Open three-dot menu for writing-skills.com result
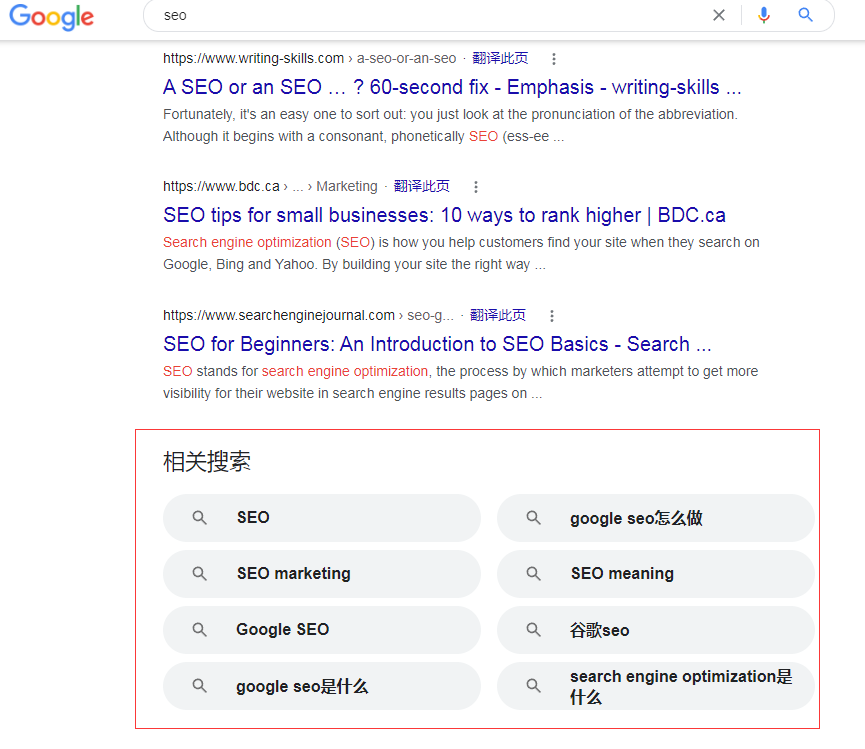 [x=554, y=58]
